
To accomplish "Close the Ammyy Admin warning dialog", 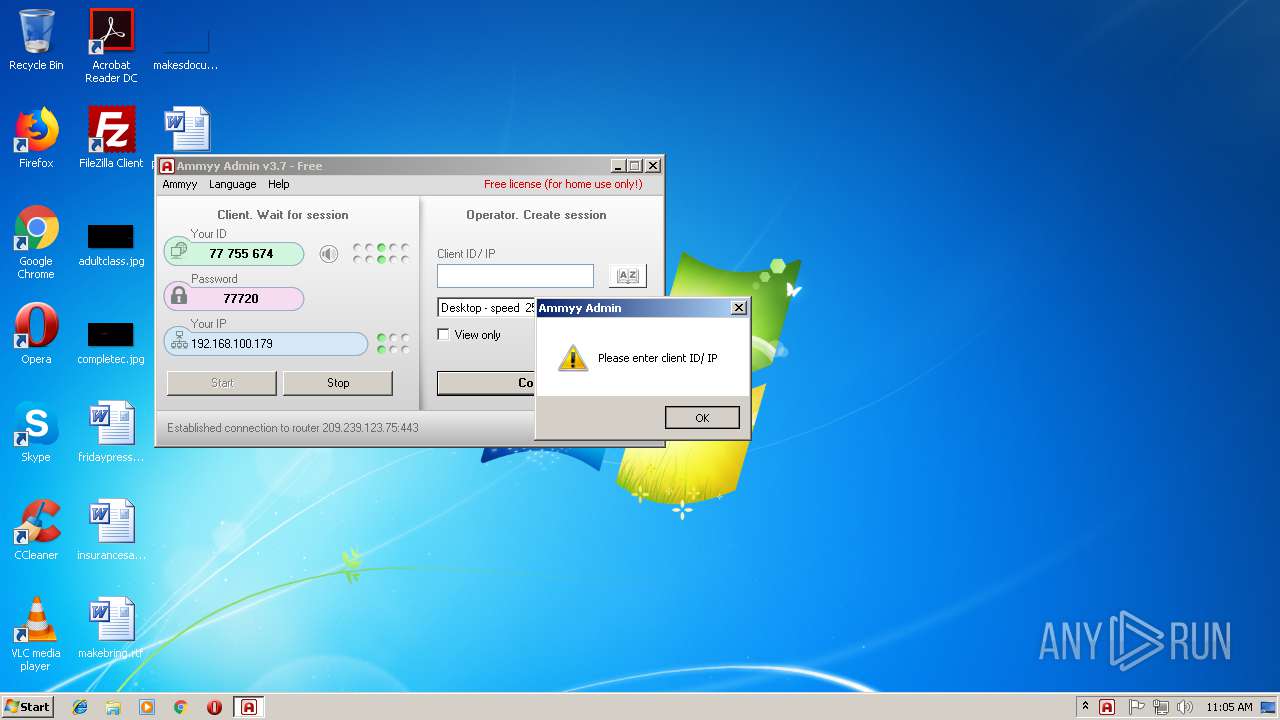I will click(x=739, y=308).
